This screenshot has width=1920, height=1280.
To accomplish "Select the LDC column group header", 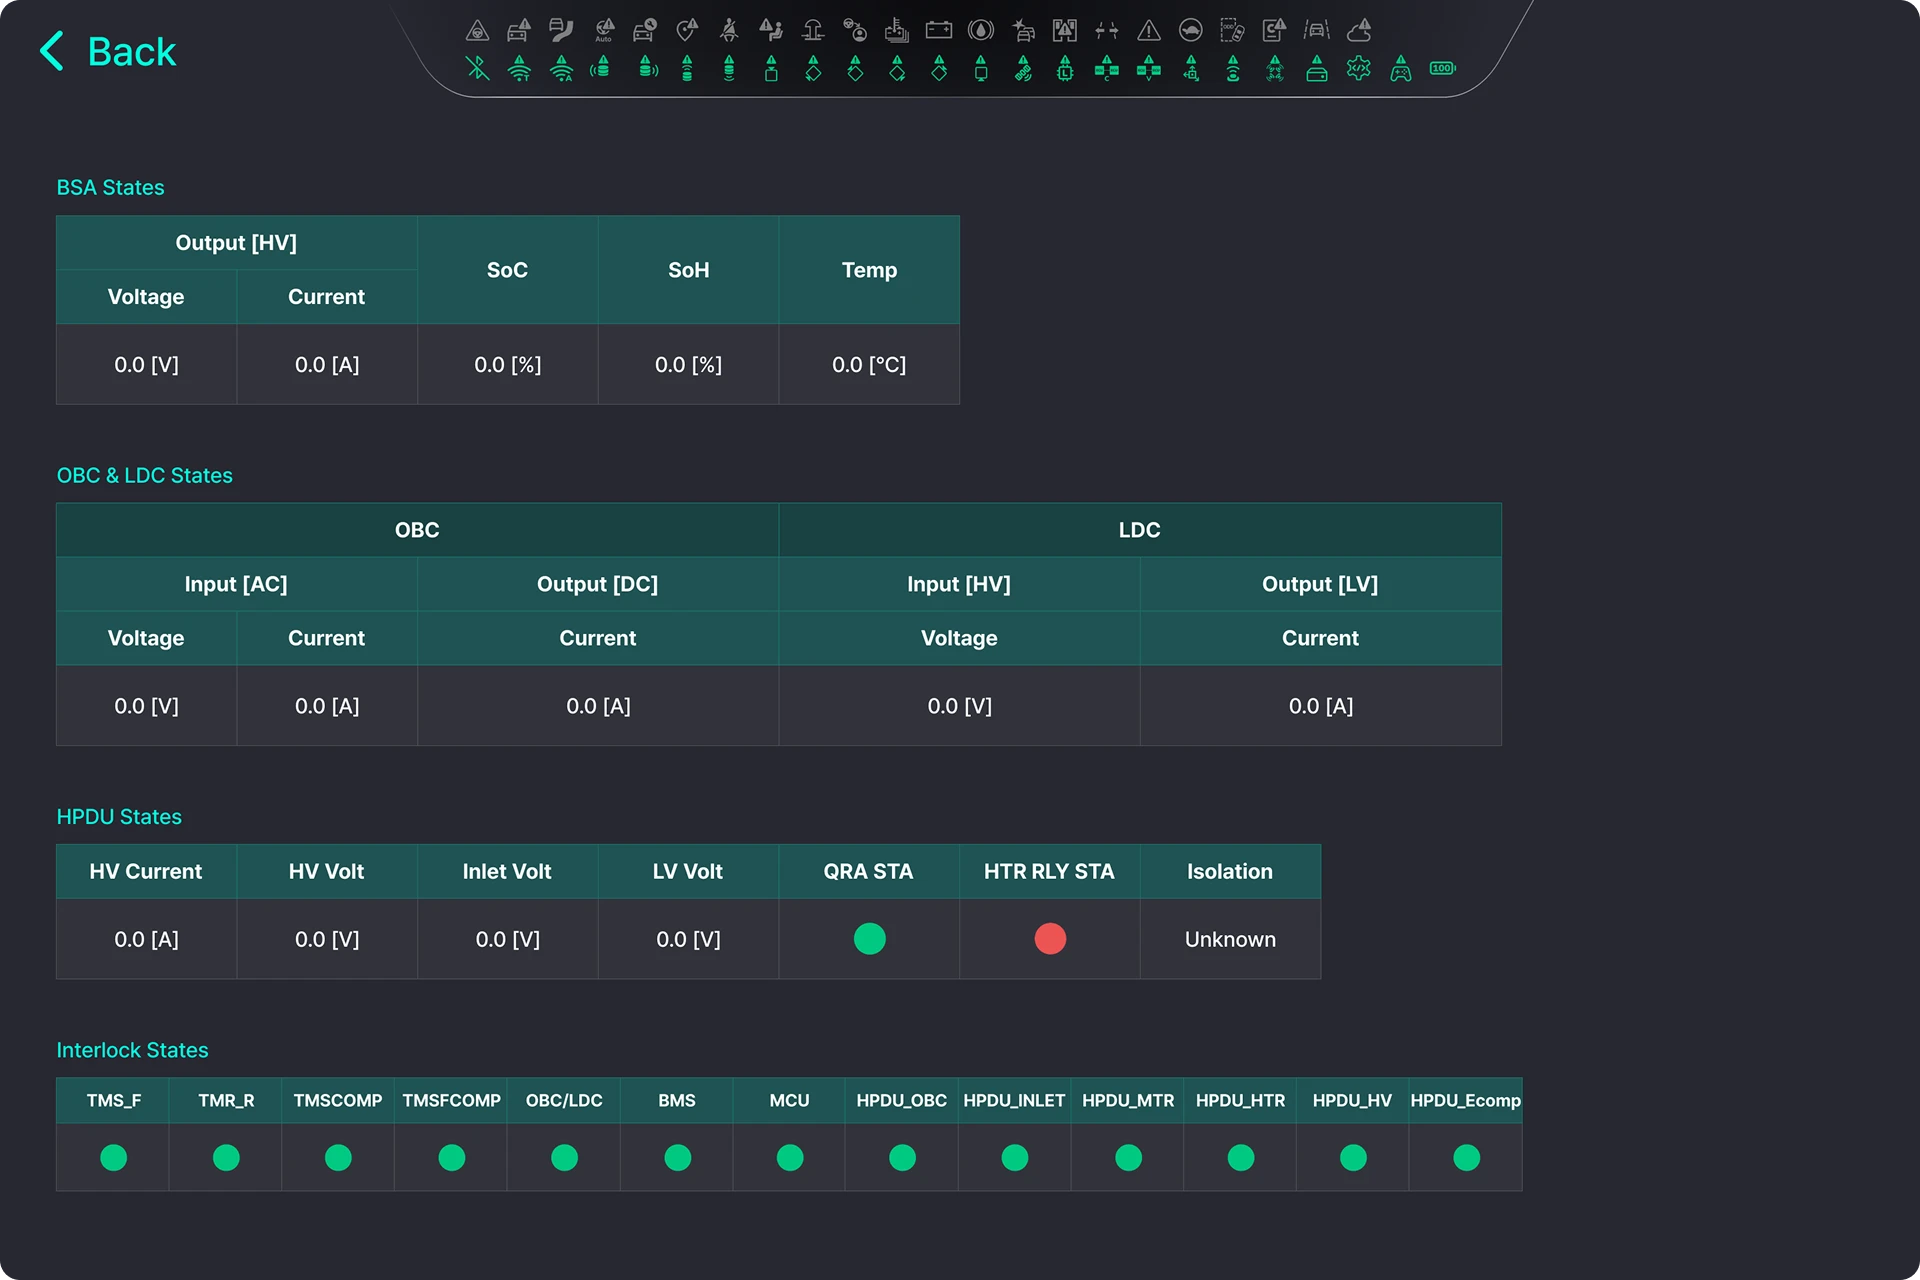I will pyautogui.click(x=1140, y=530).
